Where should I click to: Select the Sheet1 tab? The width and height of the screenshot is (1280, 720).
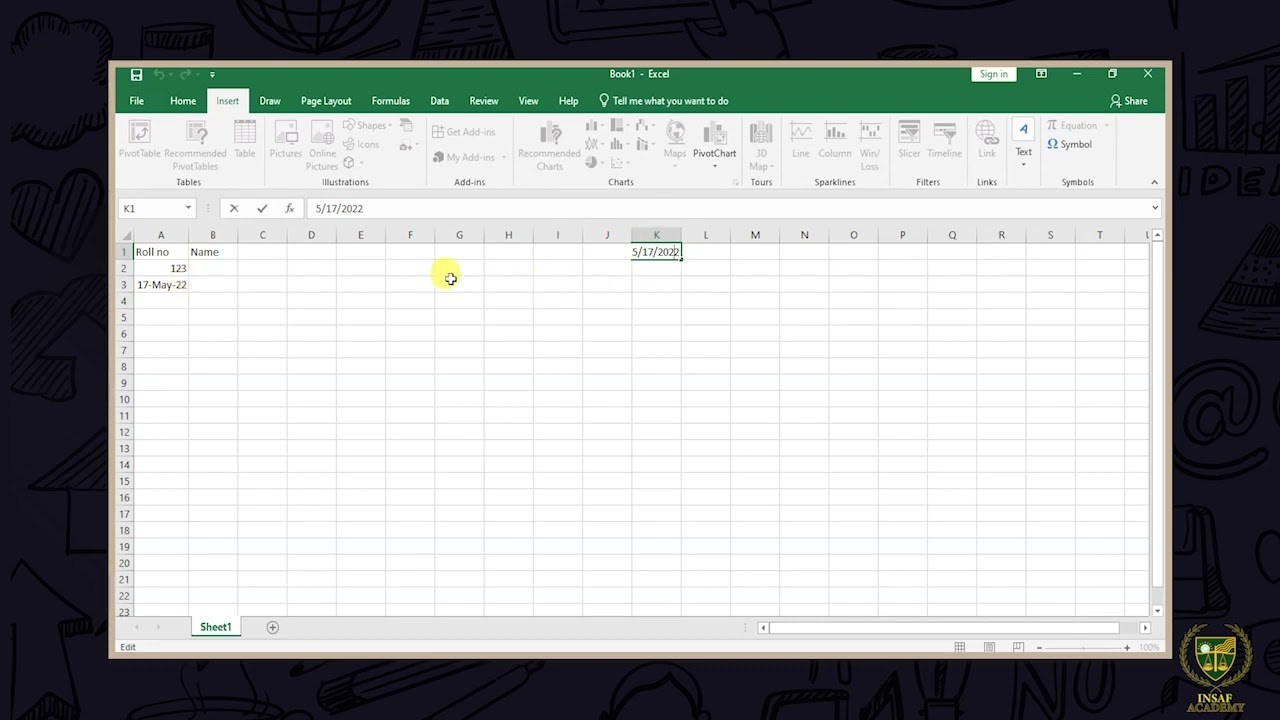[x=215, y=627]
